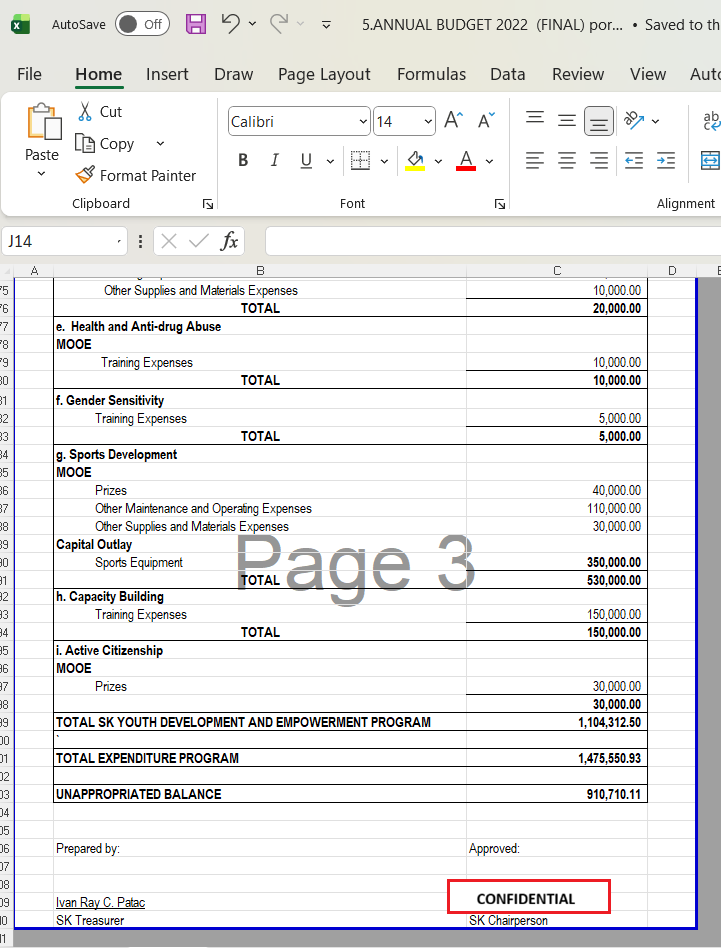
Task: Toggle Italic formatting
Action: click(274, 160)
